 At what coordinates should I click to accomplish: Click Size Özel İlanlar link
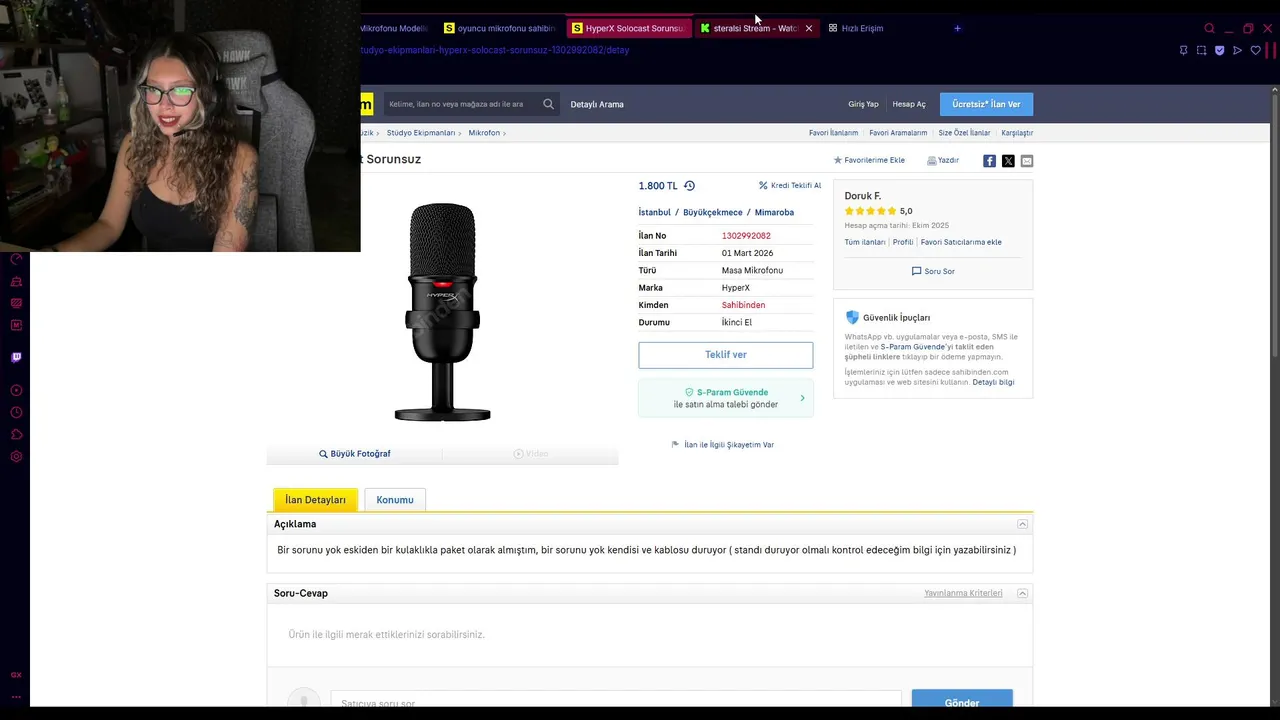click(x=964, y=133)
